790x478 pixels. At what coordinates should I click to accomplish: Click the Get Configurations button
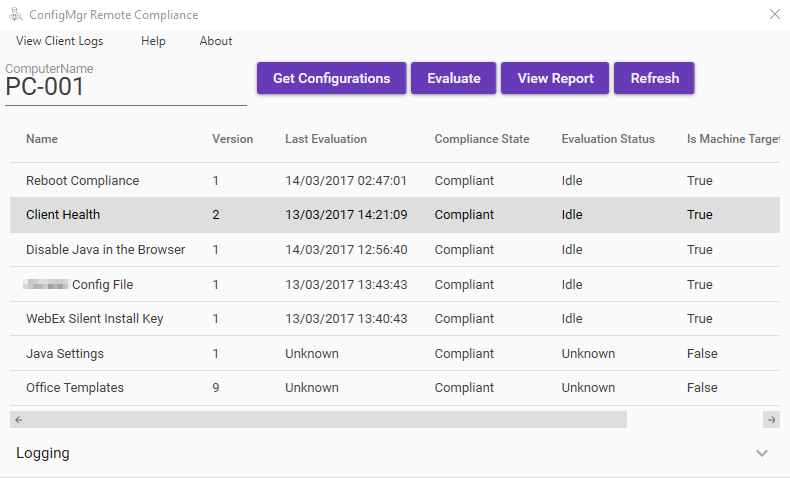331,78
